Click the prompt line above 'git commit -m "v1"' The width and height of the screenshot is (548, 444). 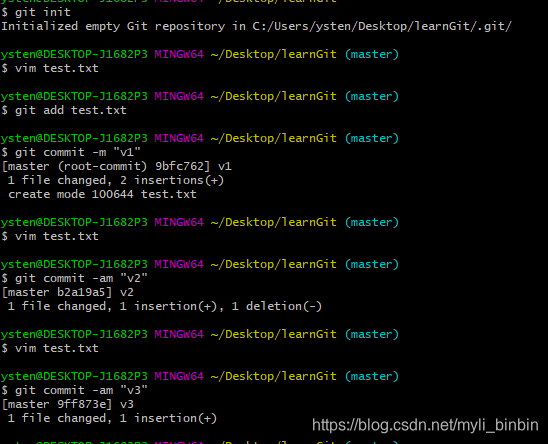(200, 138)
